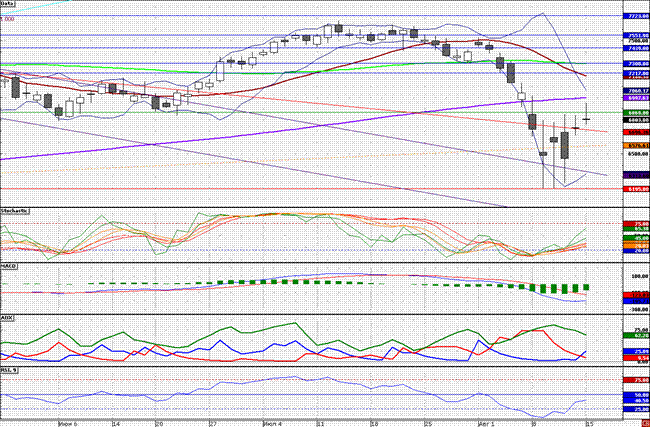
Task: Click the red 6195.00 support price tag
Action: coord(636,189)
